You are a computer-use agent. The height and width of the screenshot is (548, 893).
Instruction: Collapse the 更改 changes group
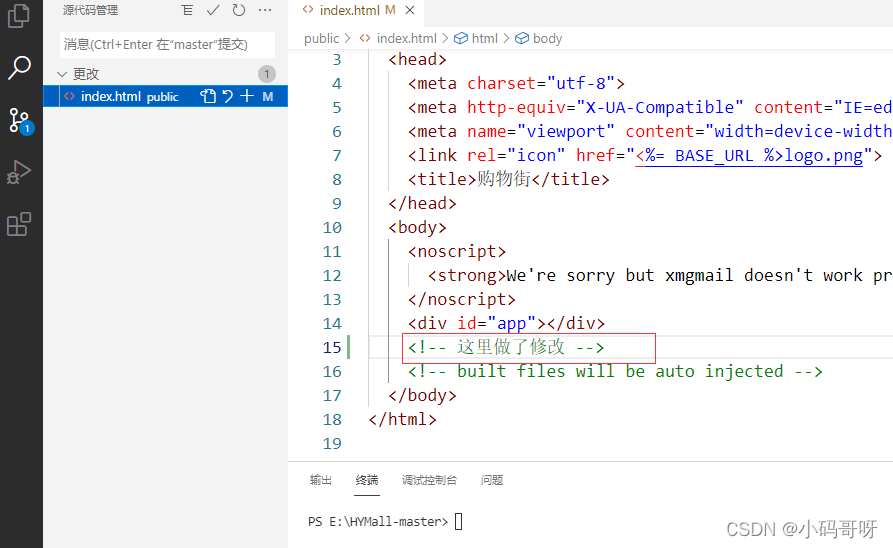62,74
